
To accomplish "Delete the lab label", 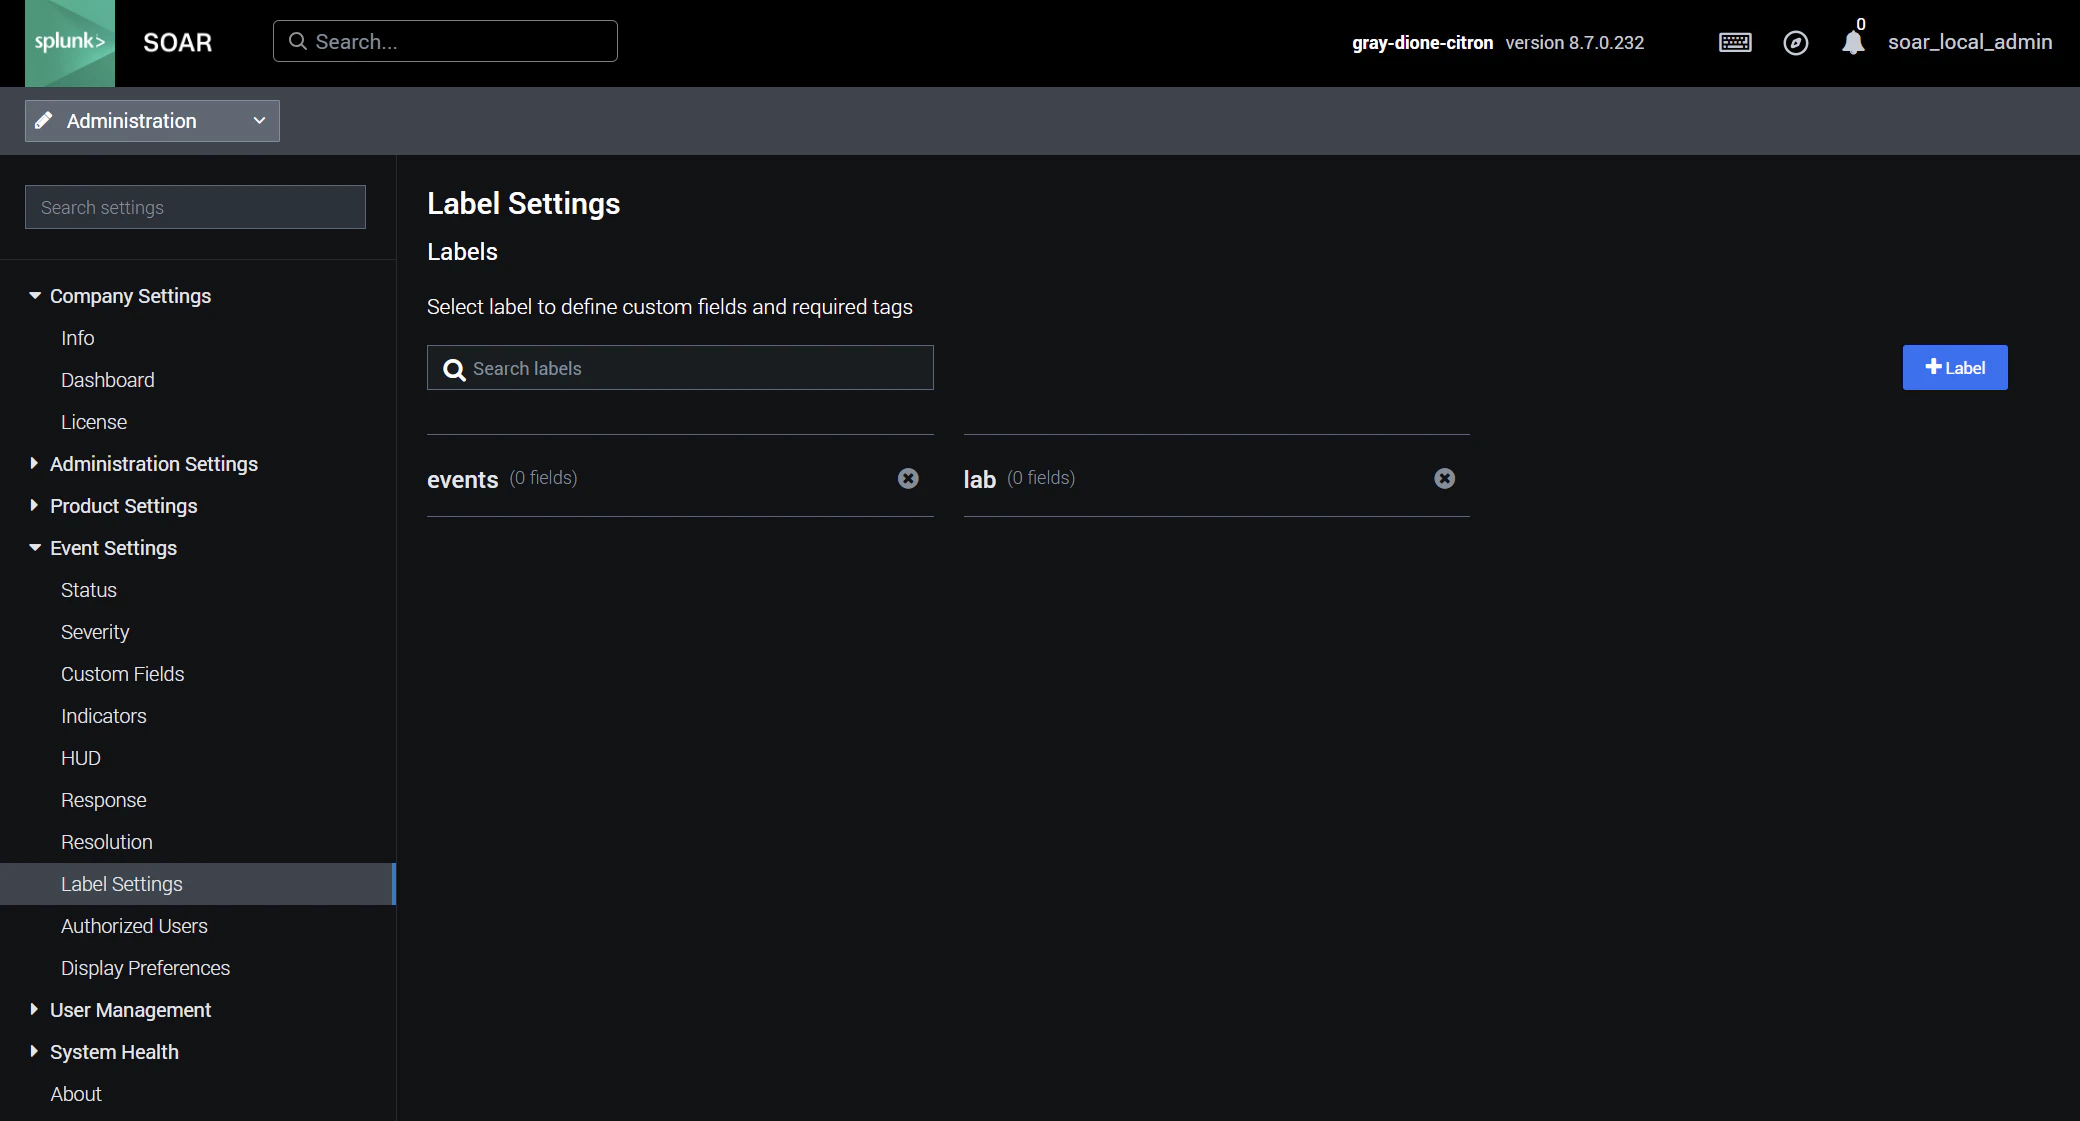I will (x=1444, y=478).
